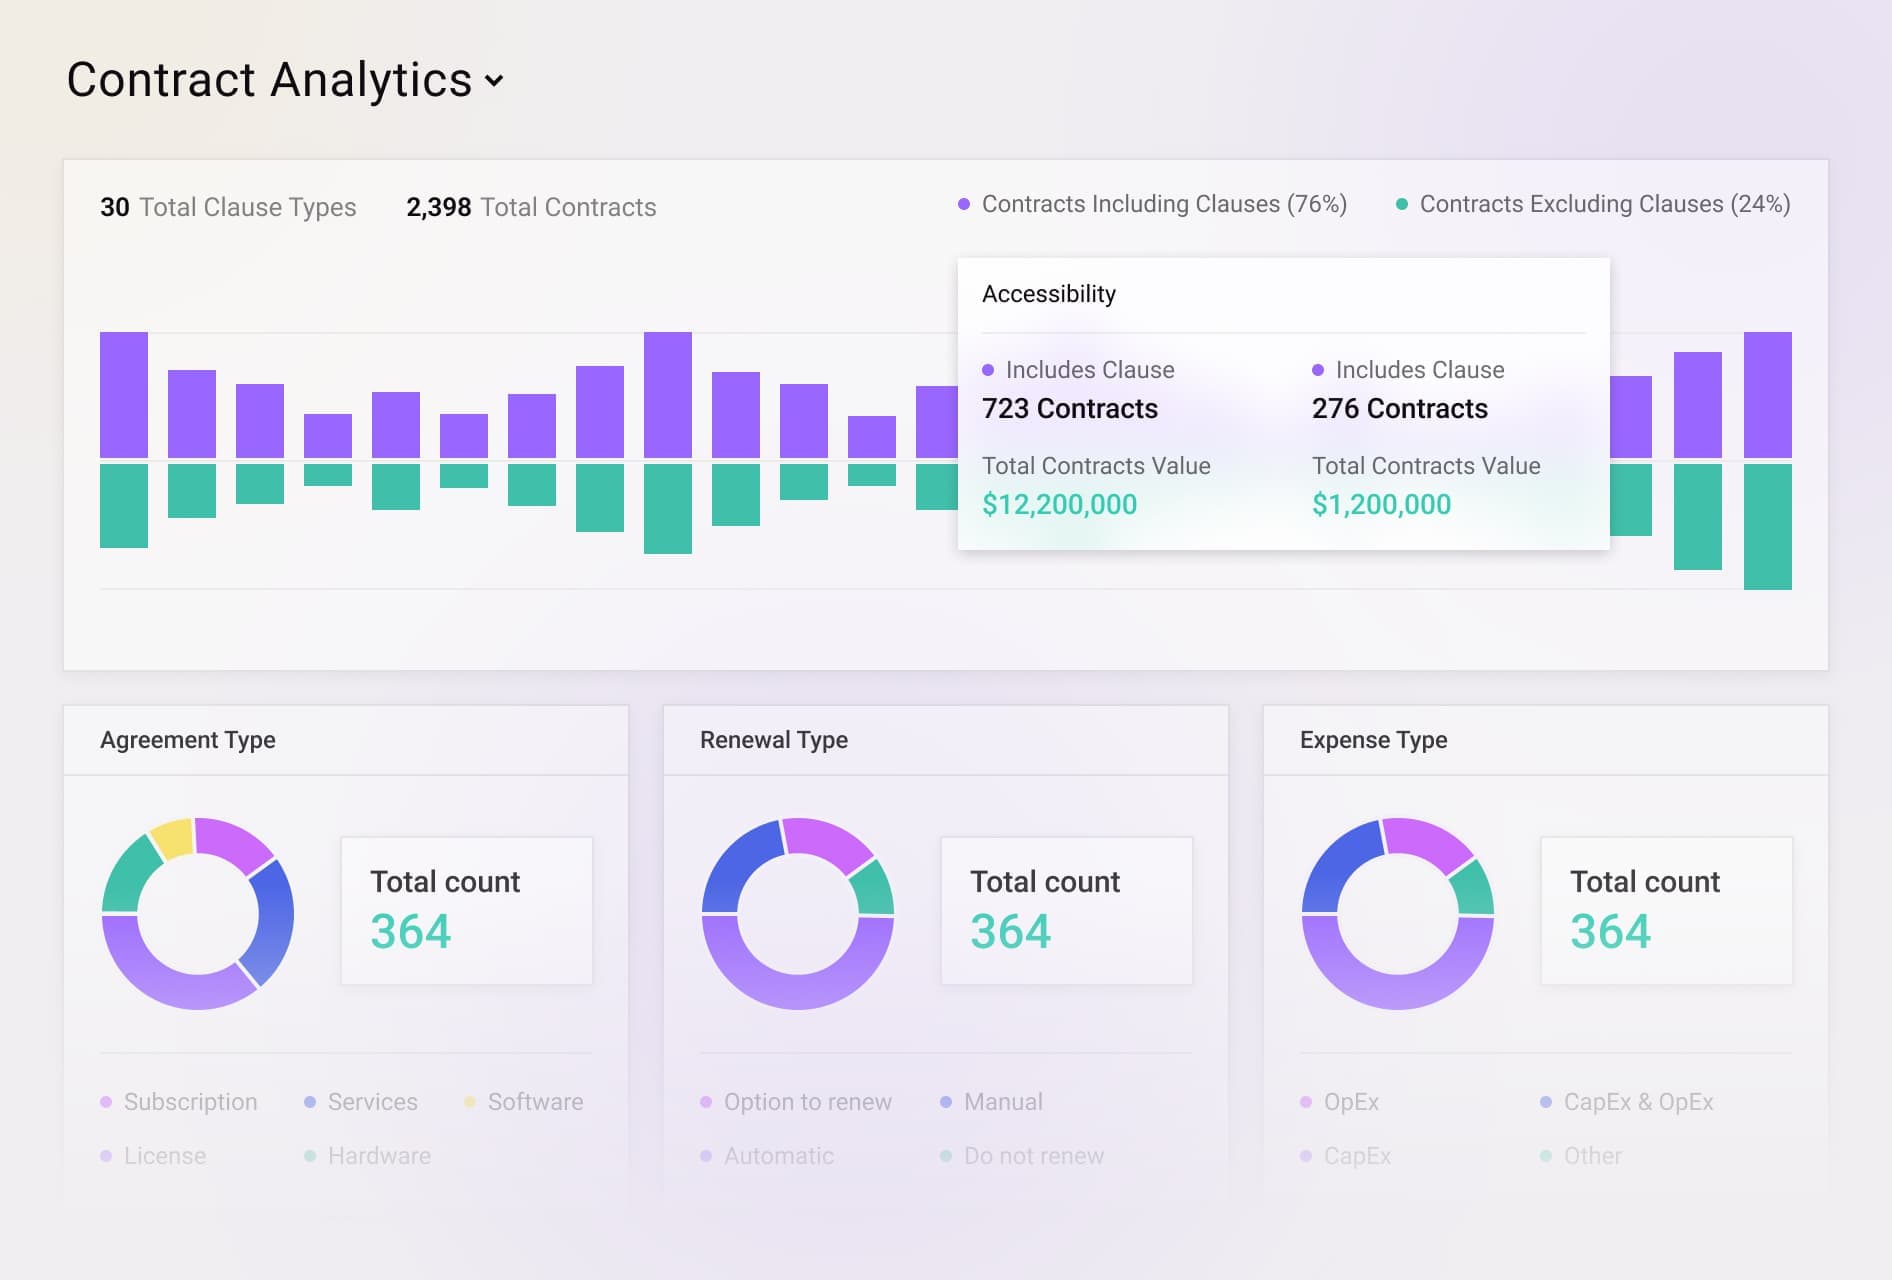1892x1280 pixels.
Task: Click Total count 364 box in Renewal Type
Action: (x=1067, y=911)
